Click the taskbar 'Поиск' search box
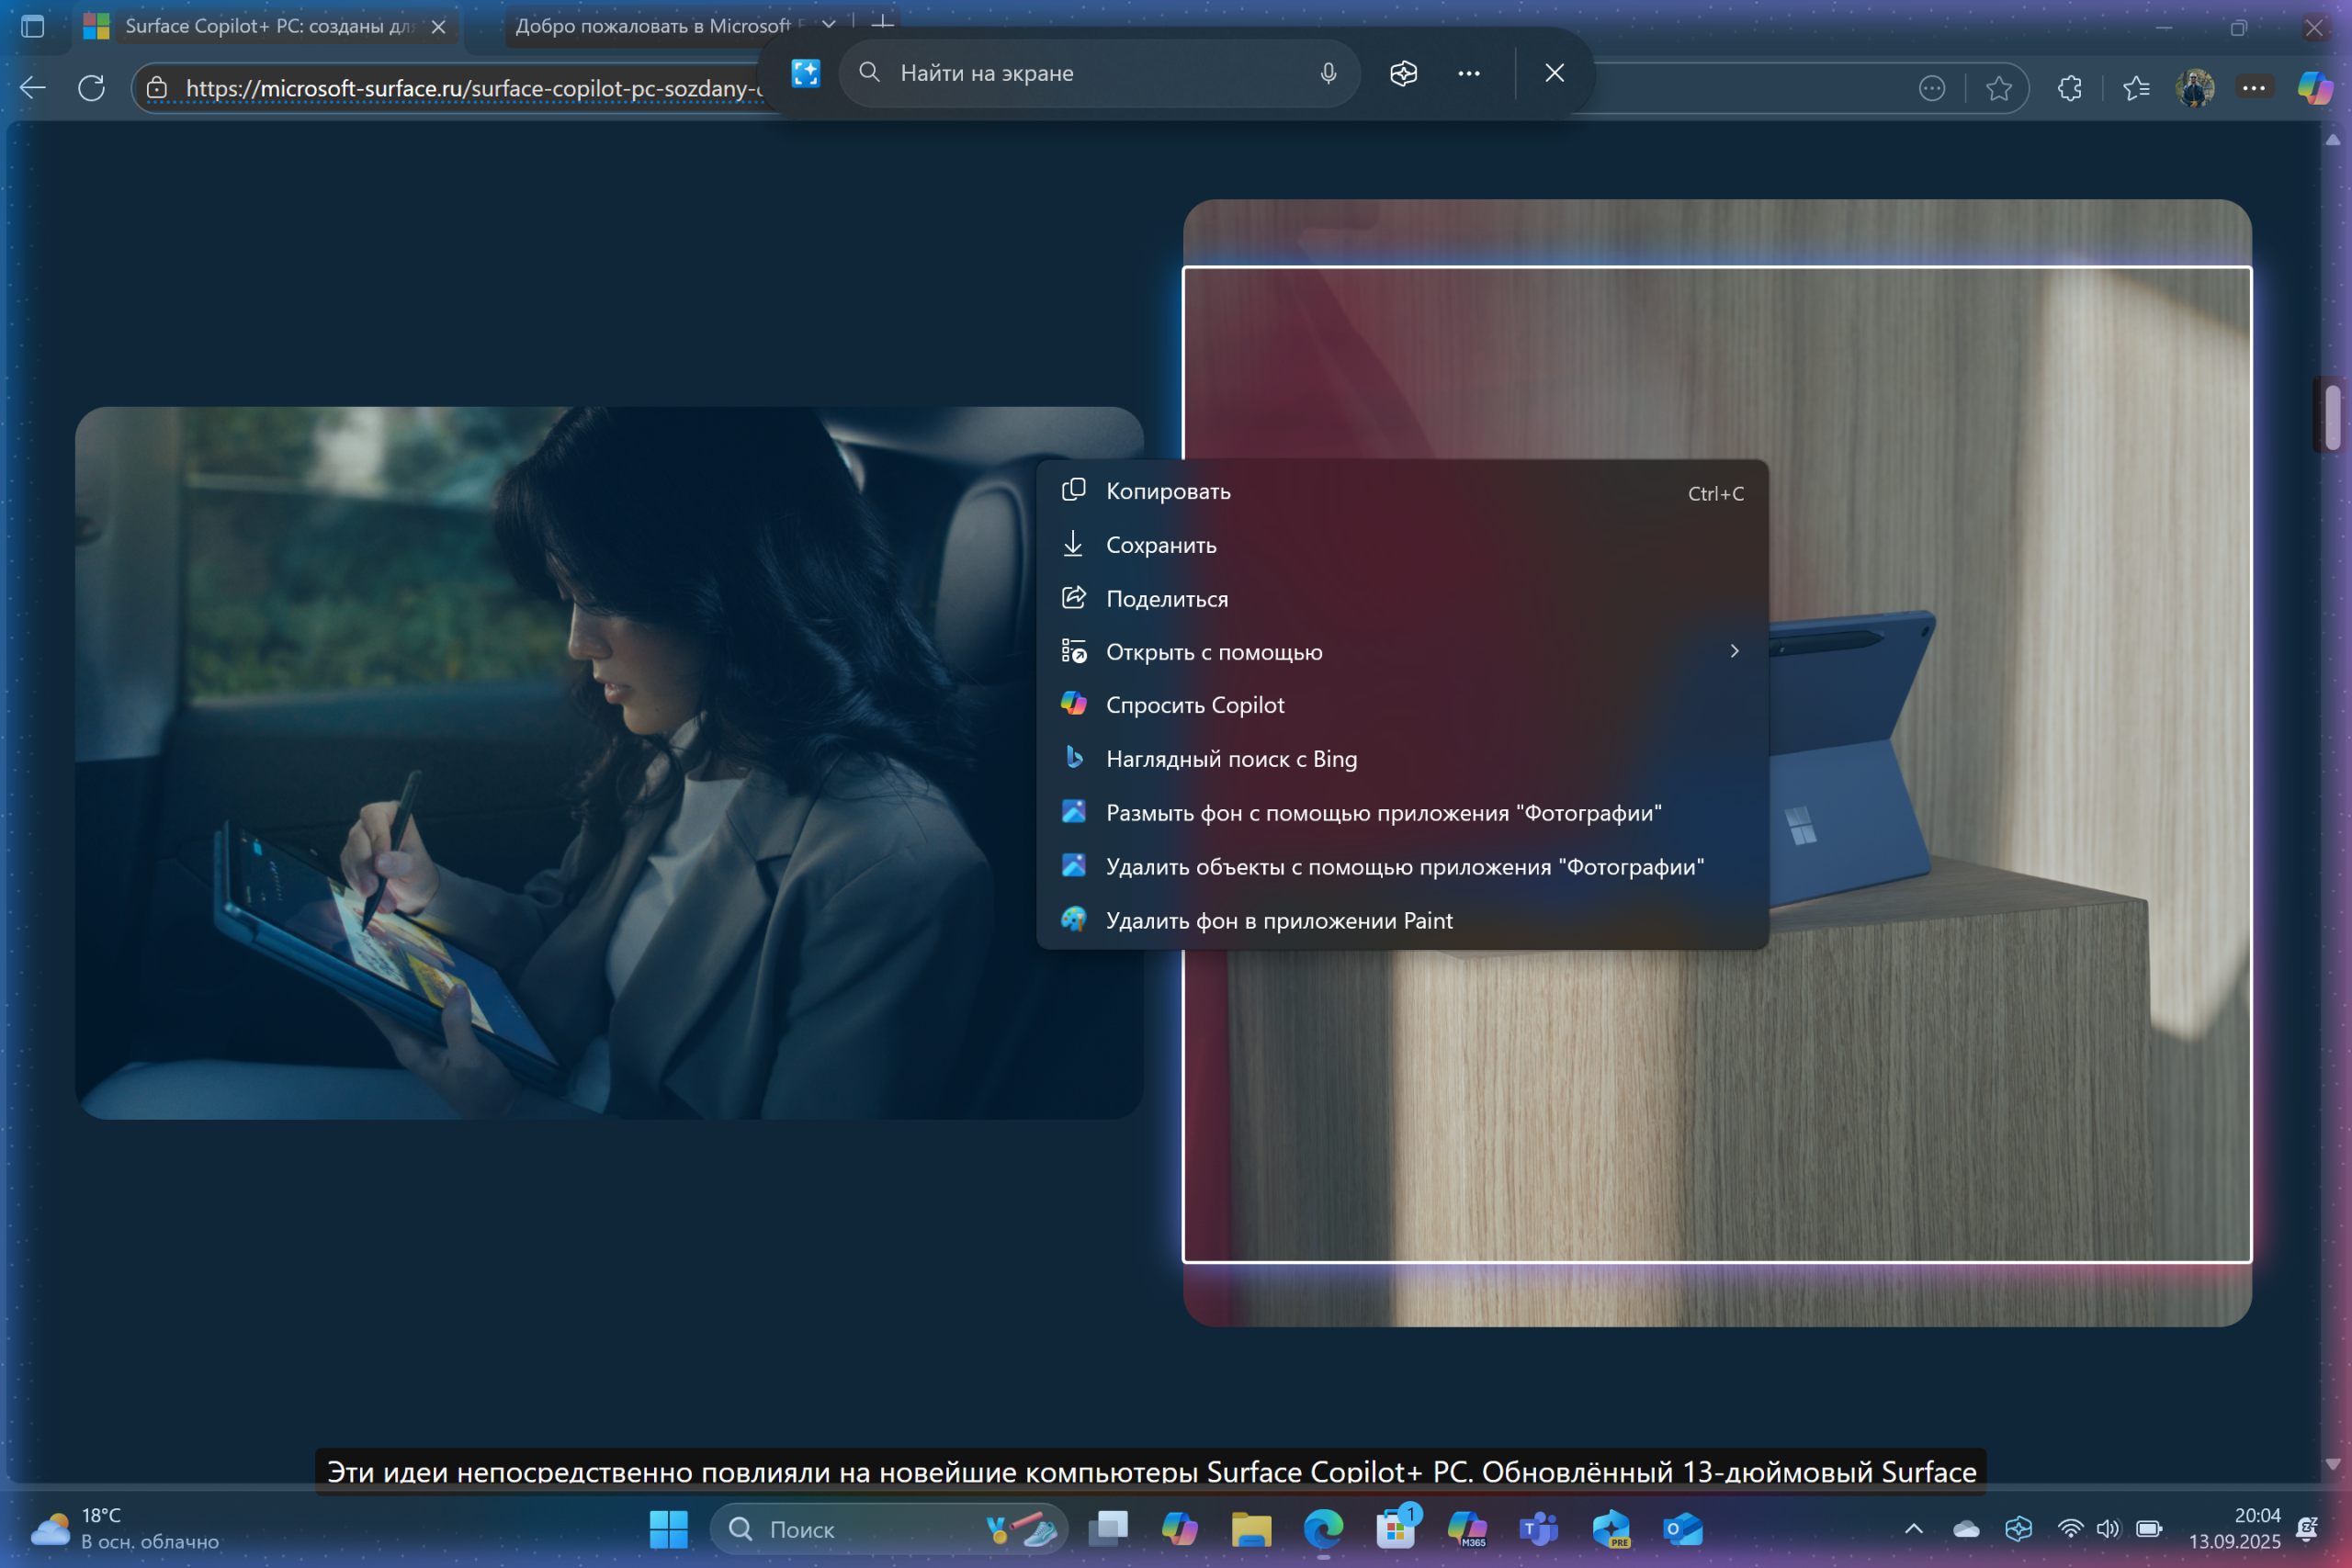 [889, 1529]
